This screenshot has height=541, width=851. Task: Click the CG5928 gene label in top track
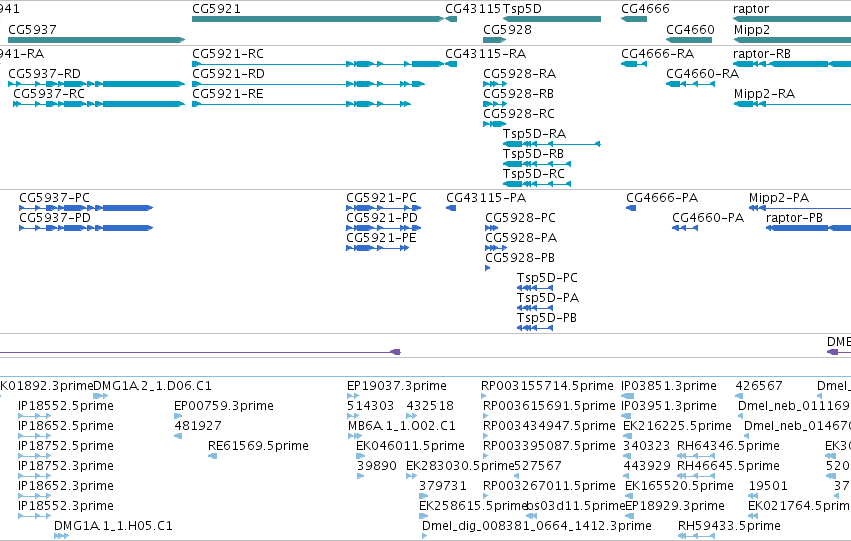(507, 29)
